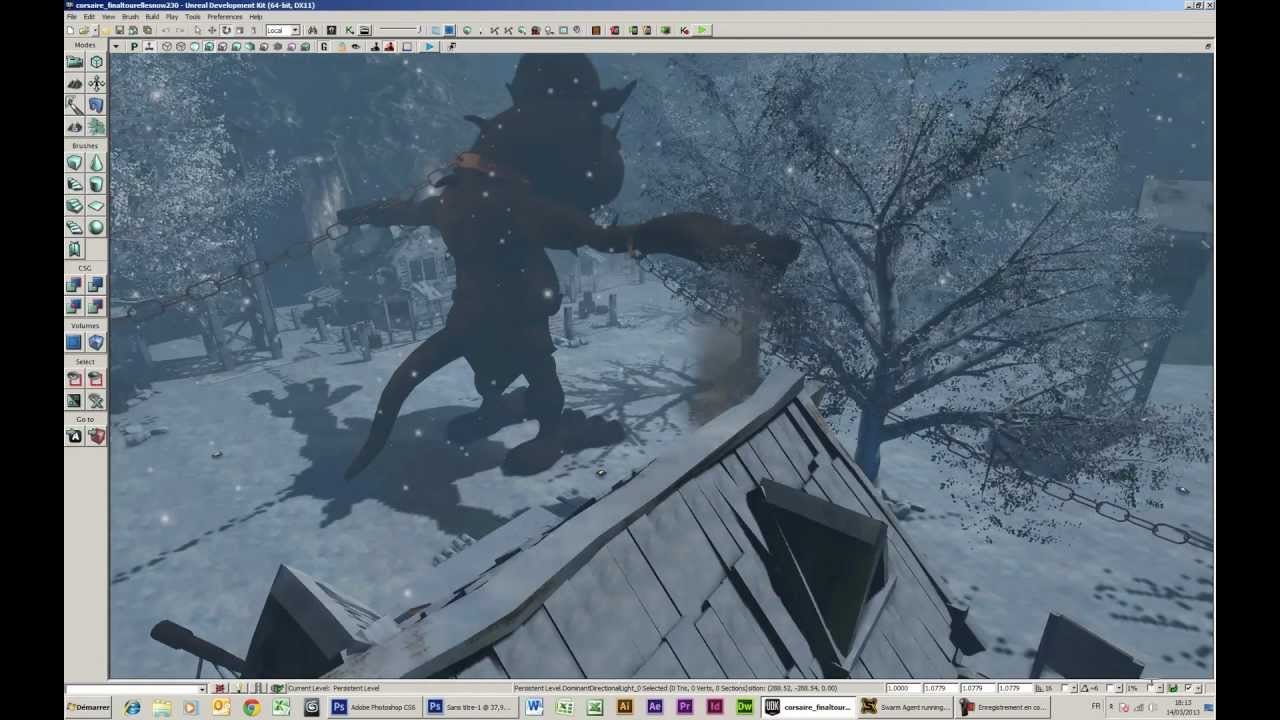
Task: Open the viewport options dropdown arrow
Action: click(116, 46)
